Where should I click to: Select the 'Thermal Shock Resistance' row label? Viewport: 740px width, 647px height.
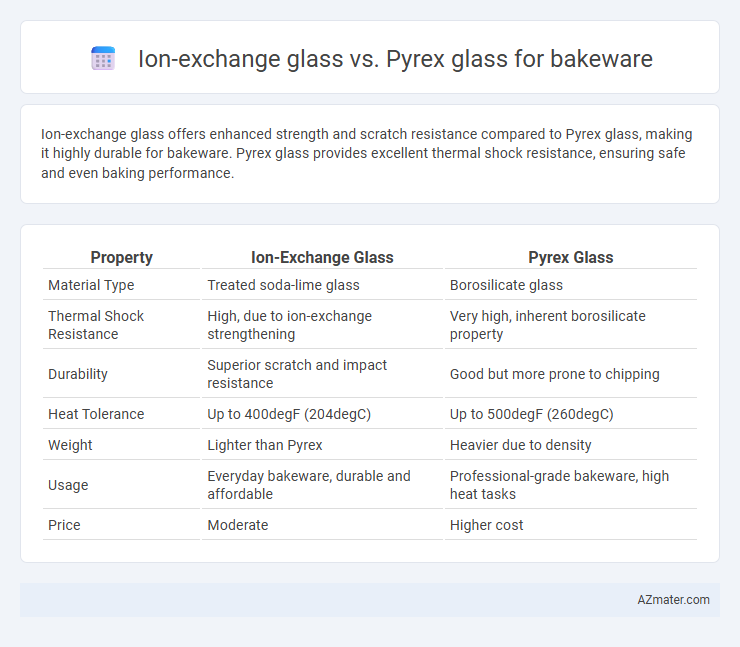[x=96, y=325]
